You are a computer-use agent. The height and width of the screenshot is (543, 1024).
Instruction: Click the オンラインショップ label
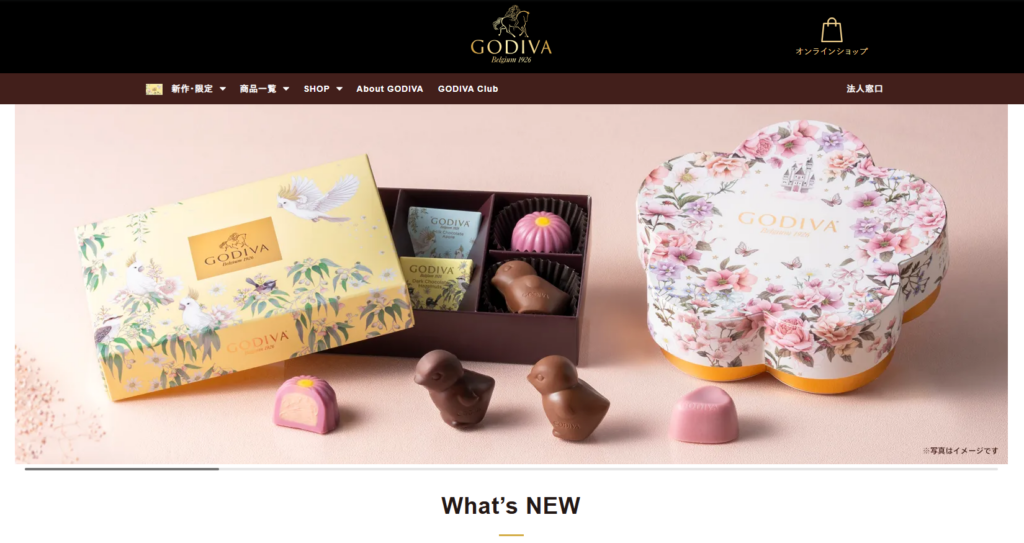click(x=831, y=51)
